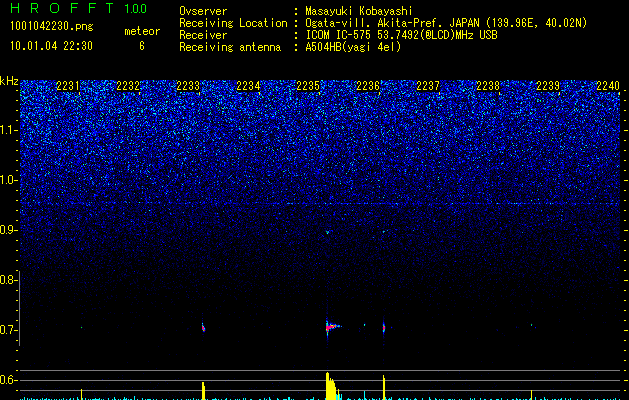Click the yellow power bar after 2236
Image resolution: width=629 pixels, height=400 pixels.
pos(384,388)
